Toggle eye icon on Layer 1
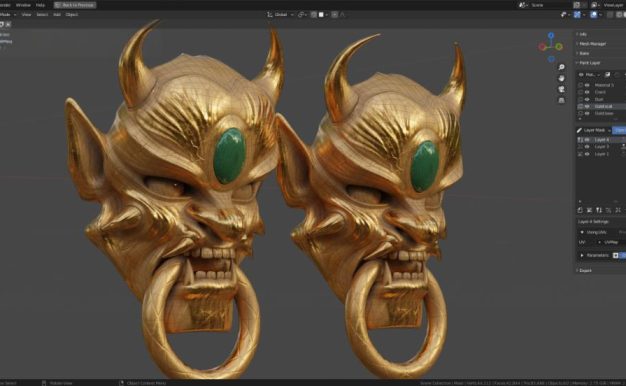This screenshot has height=386, width=626. (587, 154)
